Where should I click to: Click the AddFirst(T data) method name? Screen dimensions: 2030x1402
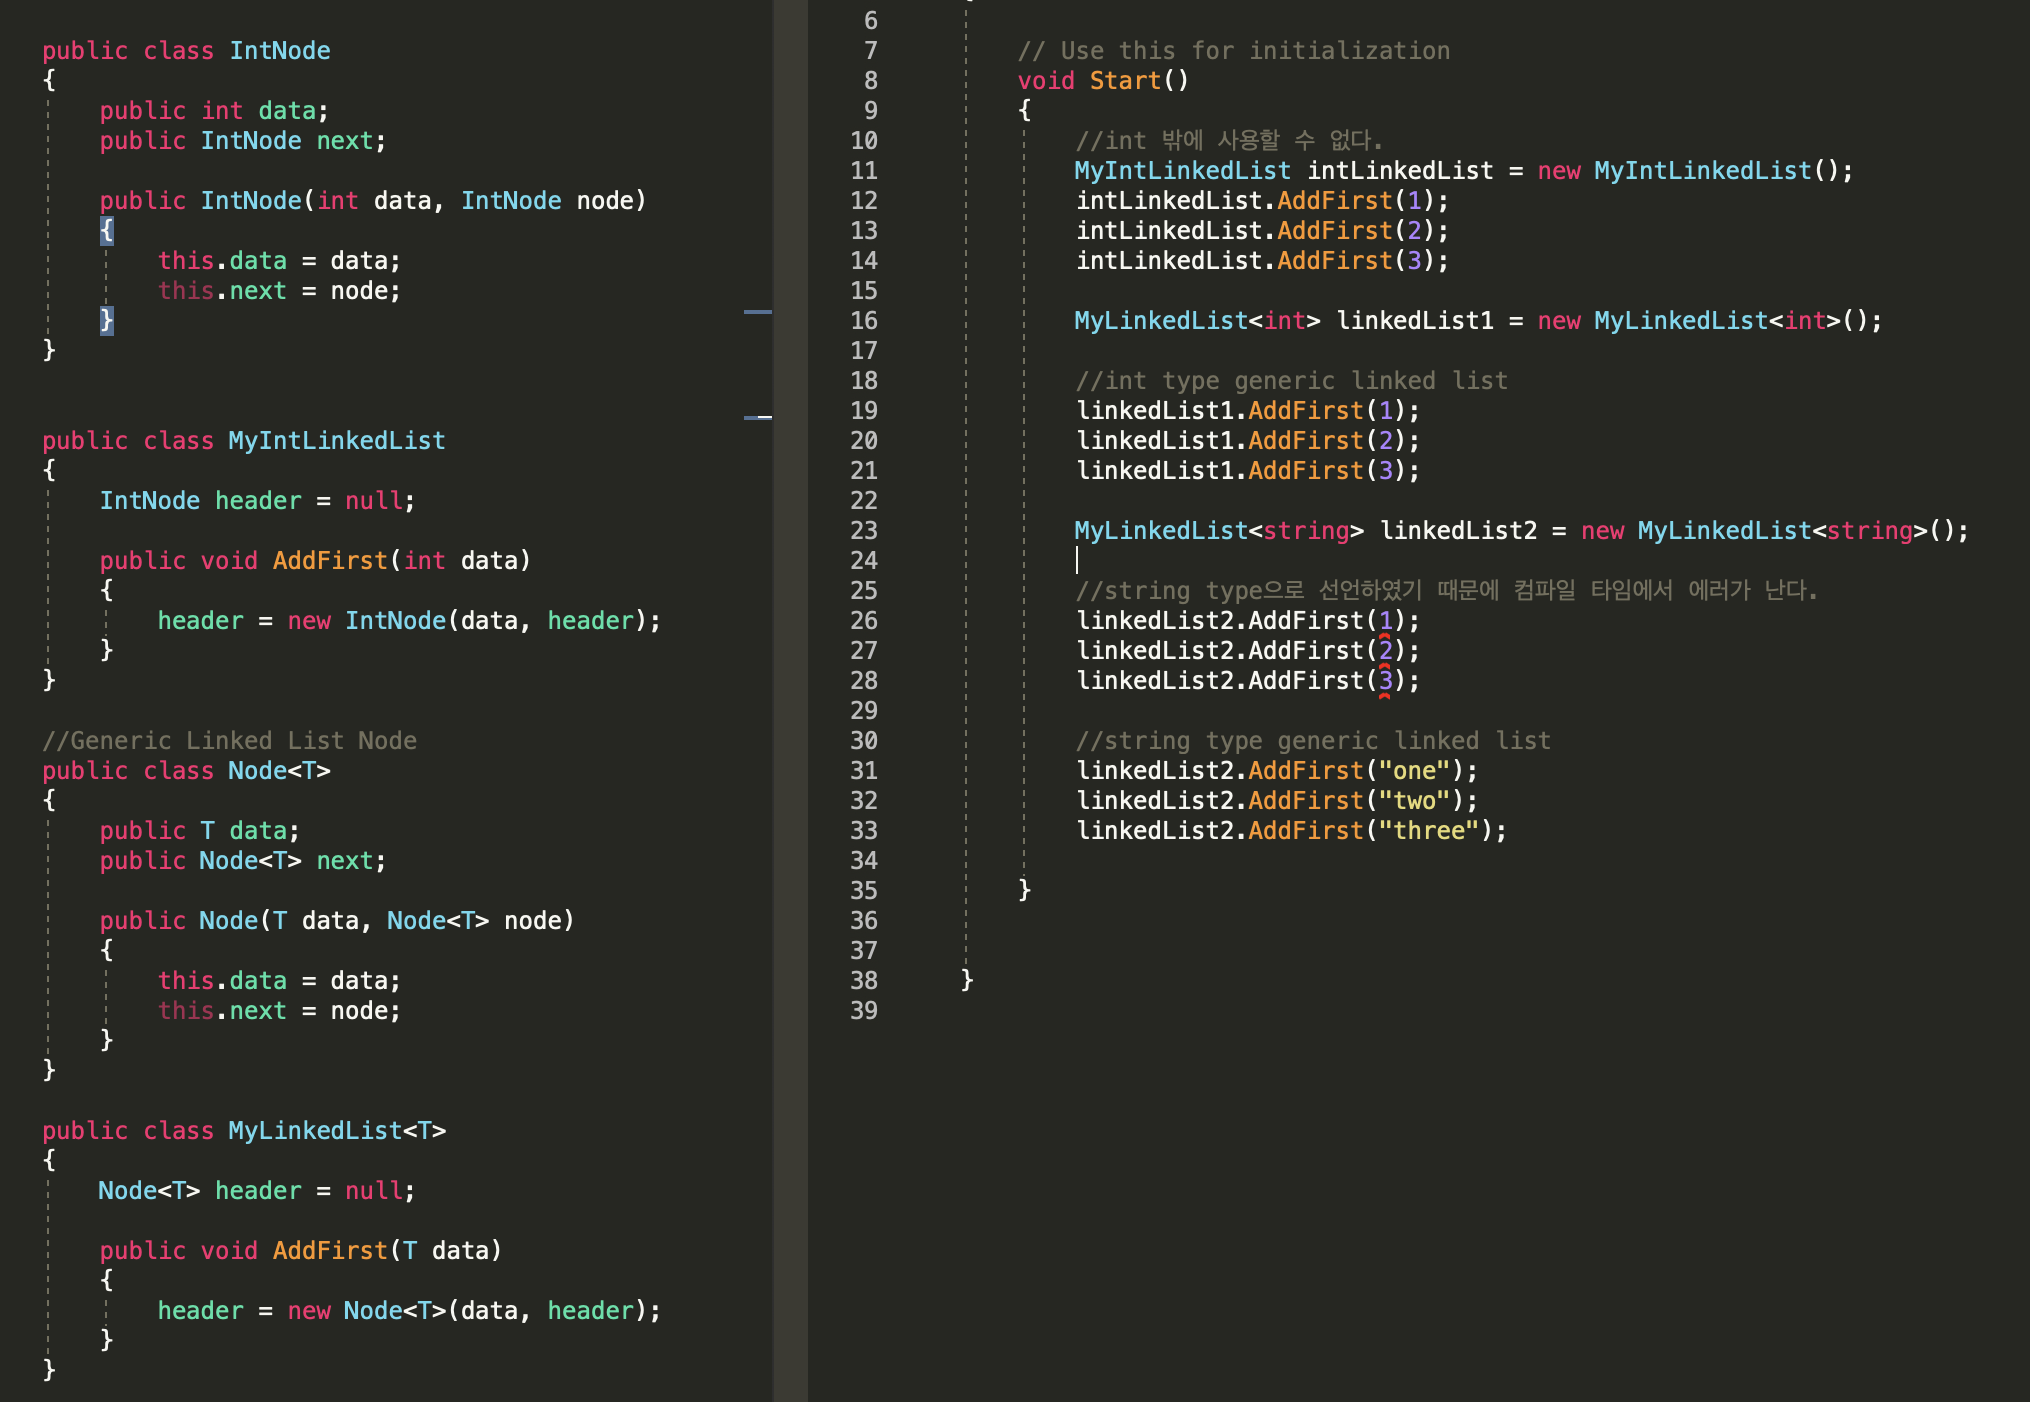click(329, 1251)
